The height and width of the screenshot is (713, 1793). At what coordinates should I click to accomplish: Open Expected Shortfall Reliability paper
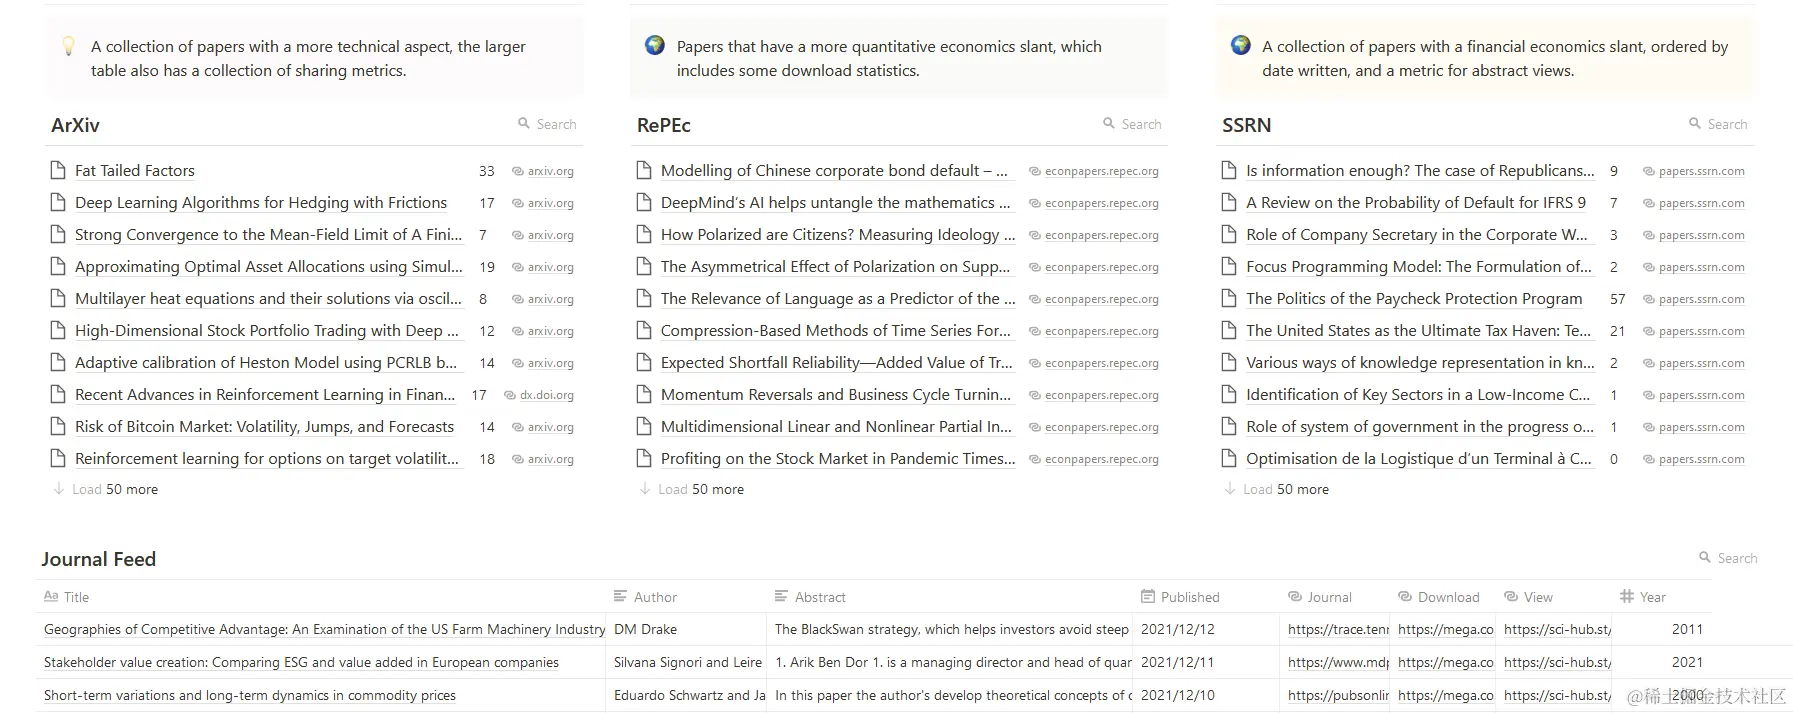837,363
